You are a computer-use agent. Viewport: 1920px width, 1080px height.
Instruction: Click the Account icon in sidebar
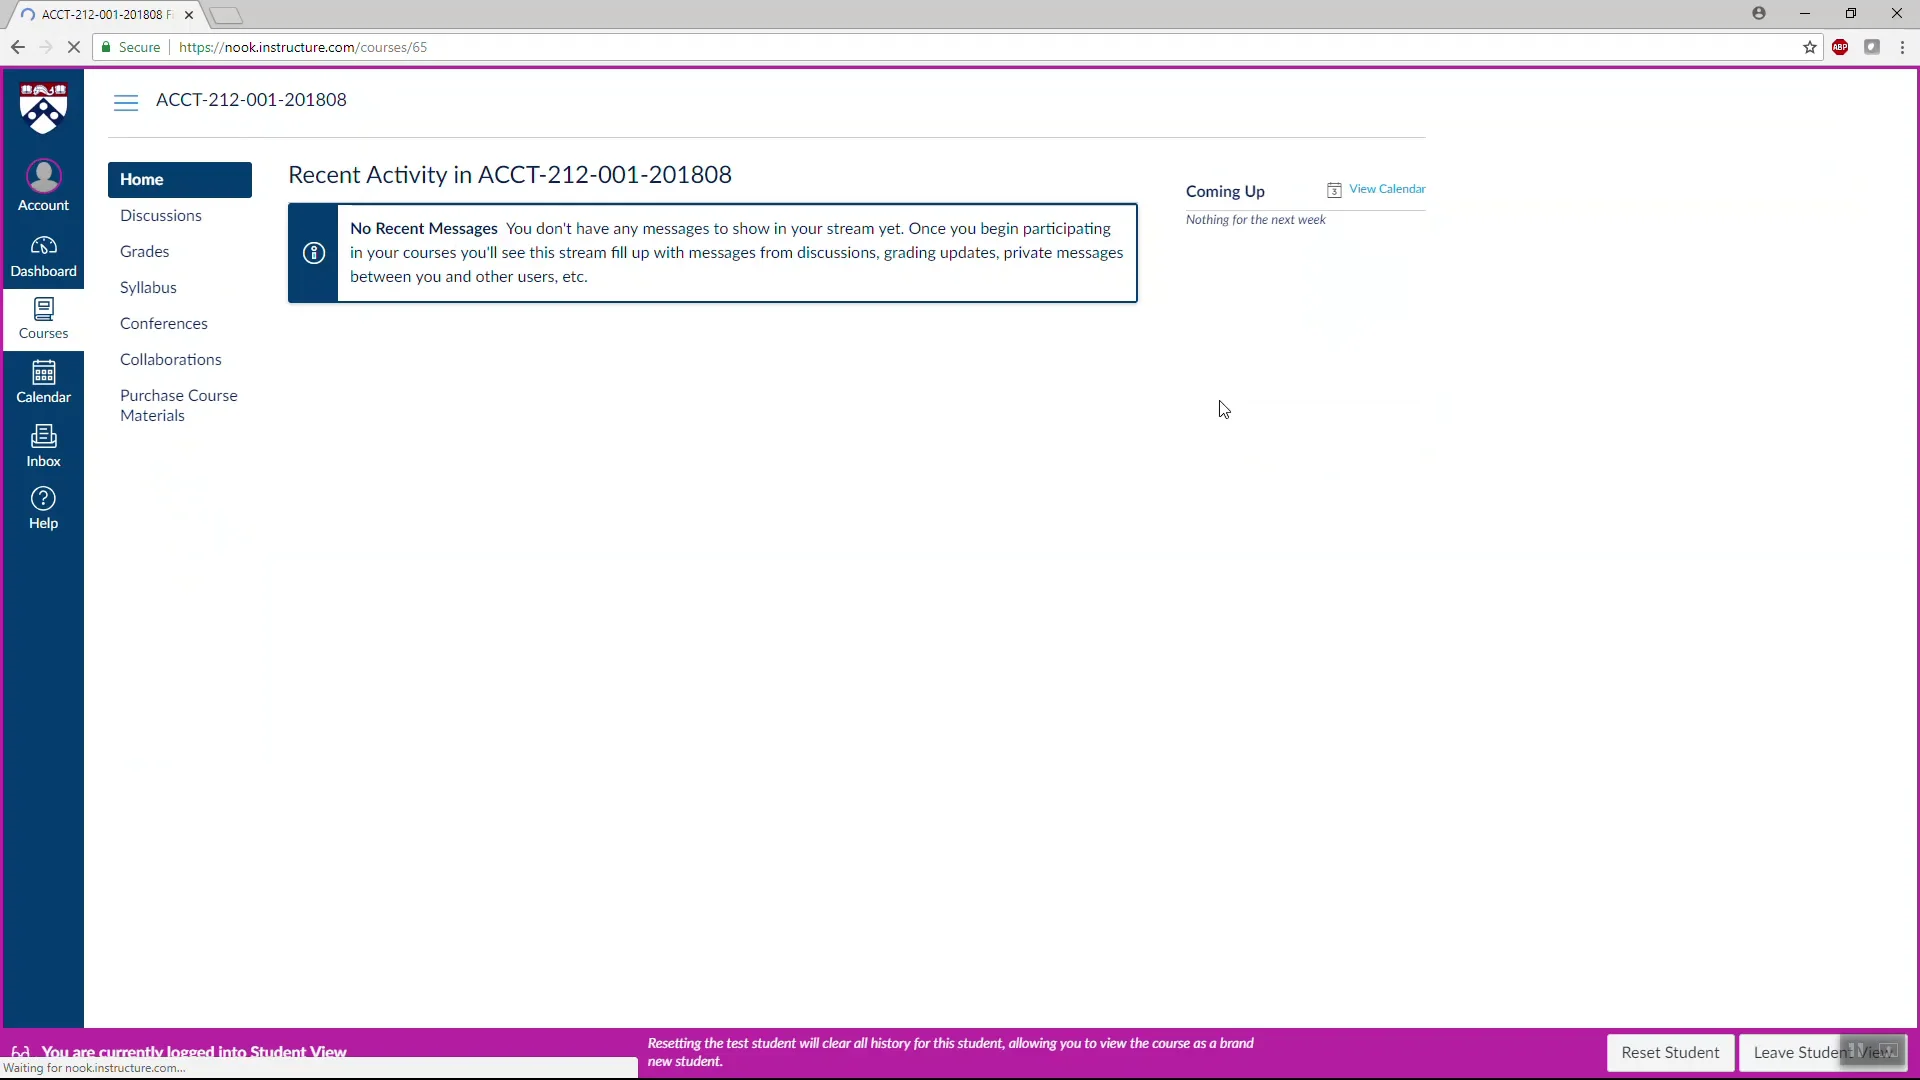pyautogui.click(x=44, y=185)
